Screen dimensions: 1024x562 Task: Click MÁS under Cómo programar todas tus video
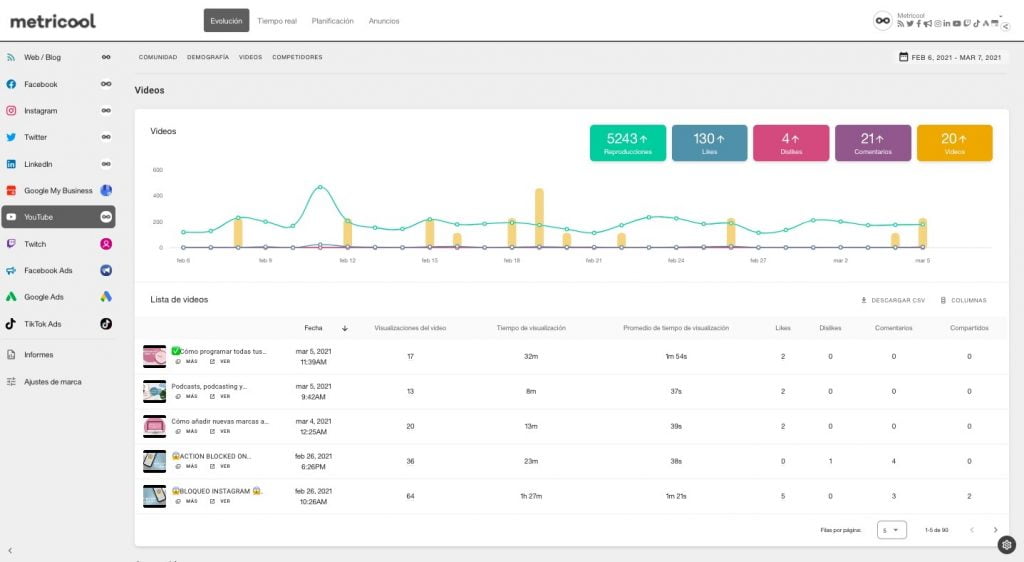tap(186, 362)
